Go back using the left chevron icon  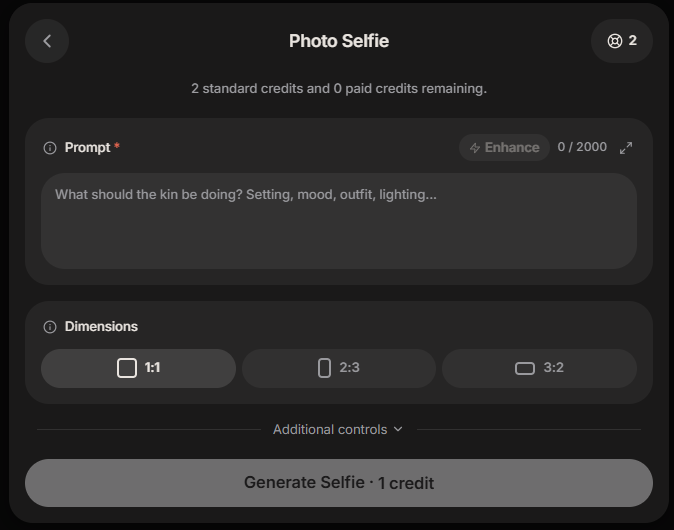click(47, 41)
